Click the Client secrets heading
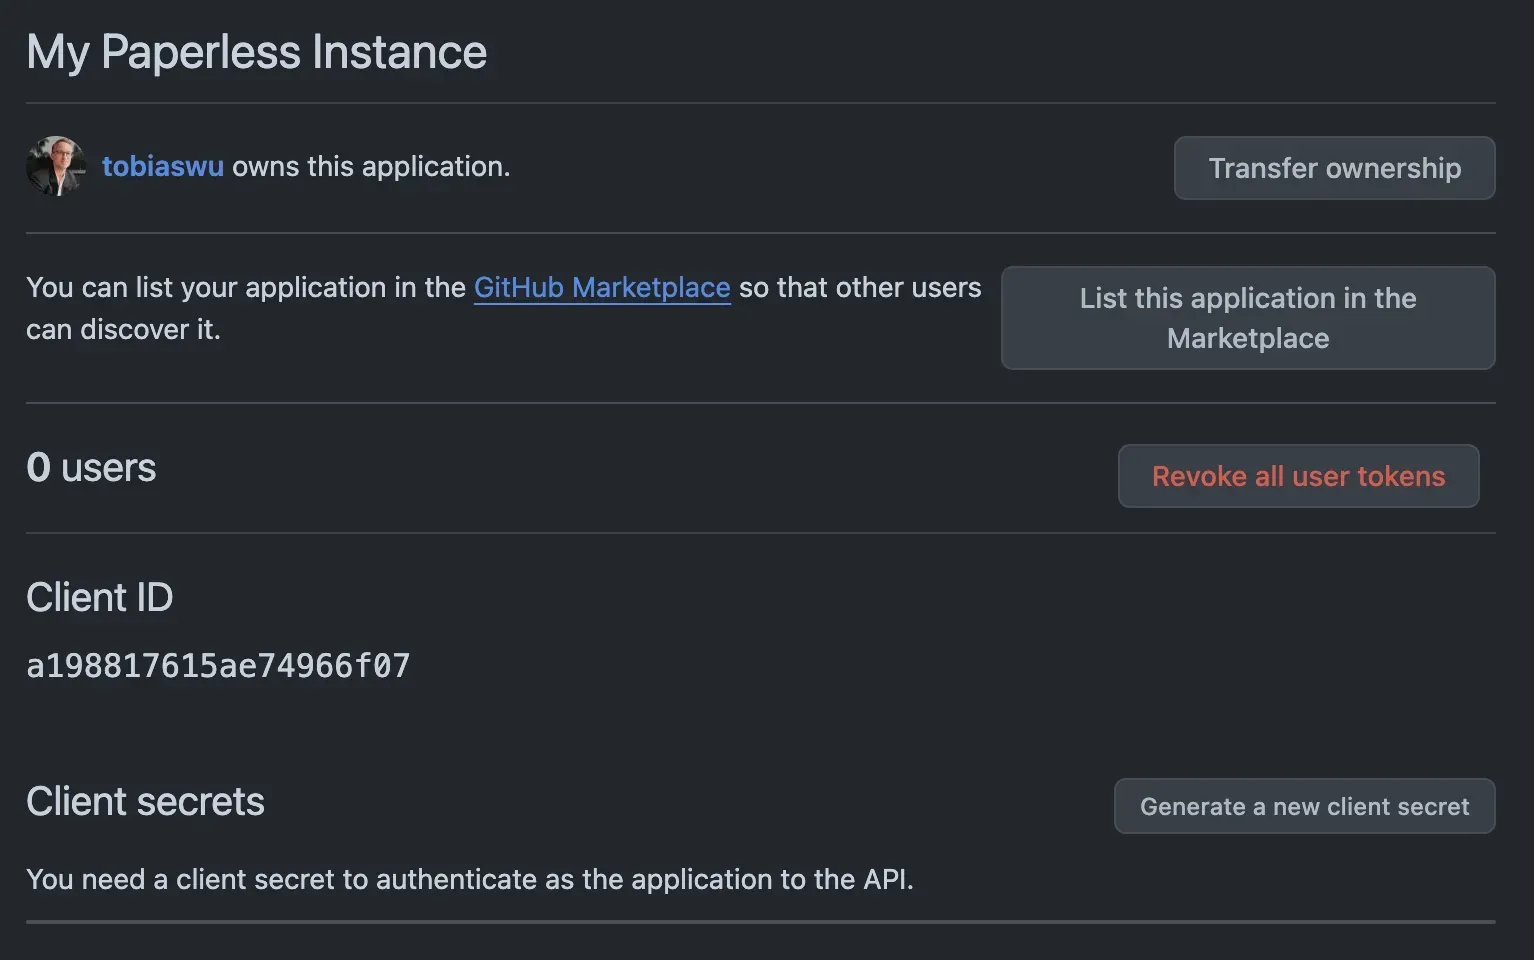 [145, 801]
